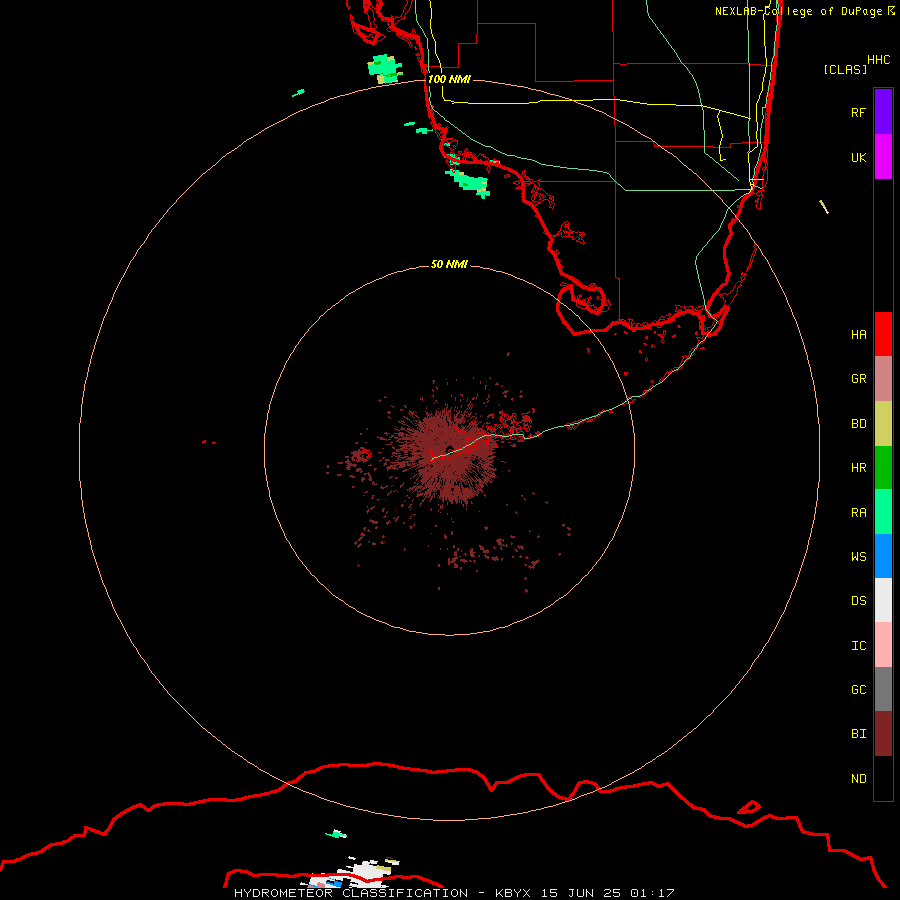900x900 pixels.
Task: Select the GR salmon legend swatch
Action: click(x=883, y=379)
